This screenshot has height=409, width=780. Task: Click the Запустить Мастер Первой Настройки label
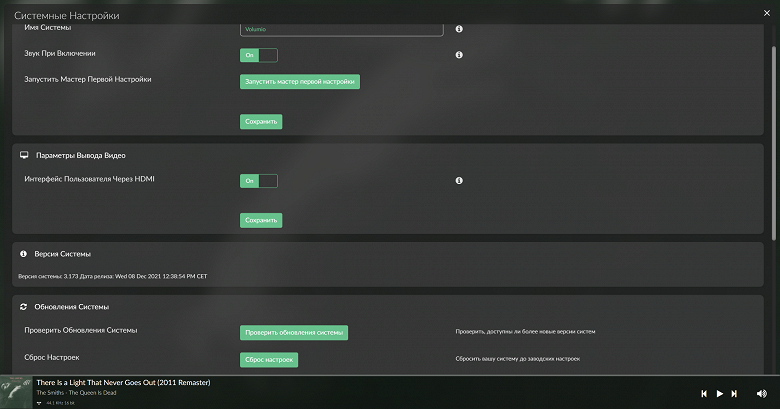88,79
